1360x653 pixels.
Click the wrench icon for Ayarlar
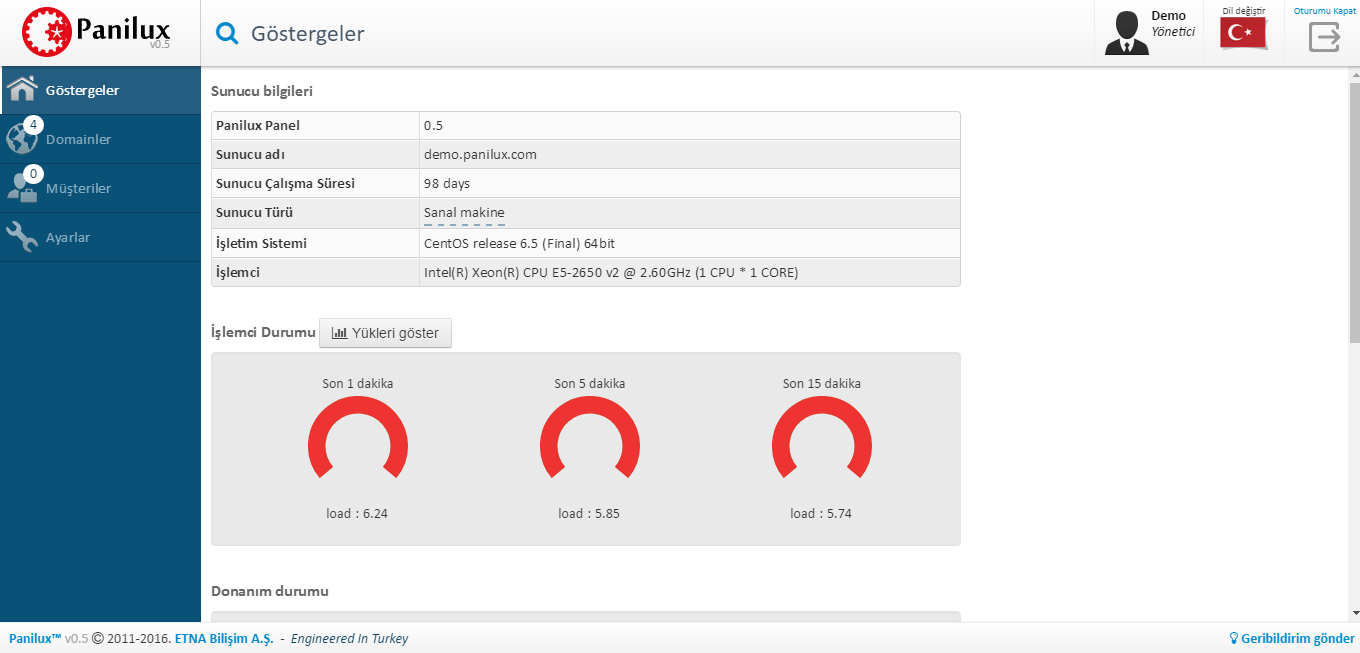coord(21,238)
